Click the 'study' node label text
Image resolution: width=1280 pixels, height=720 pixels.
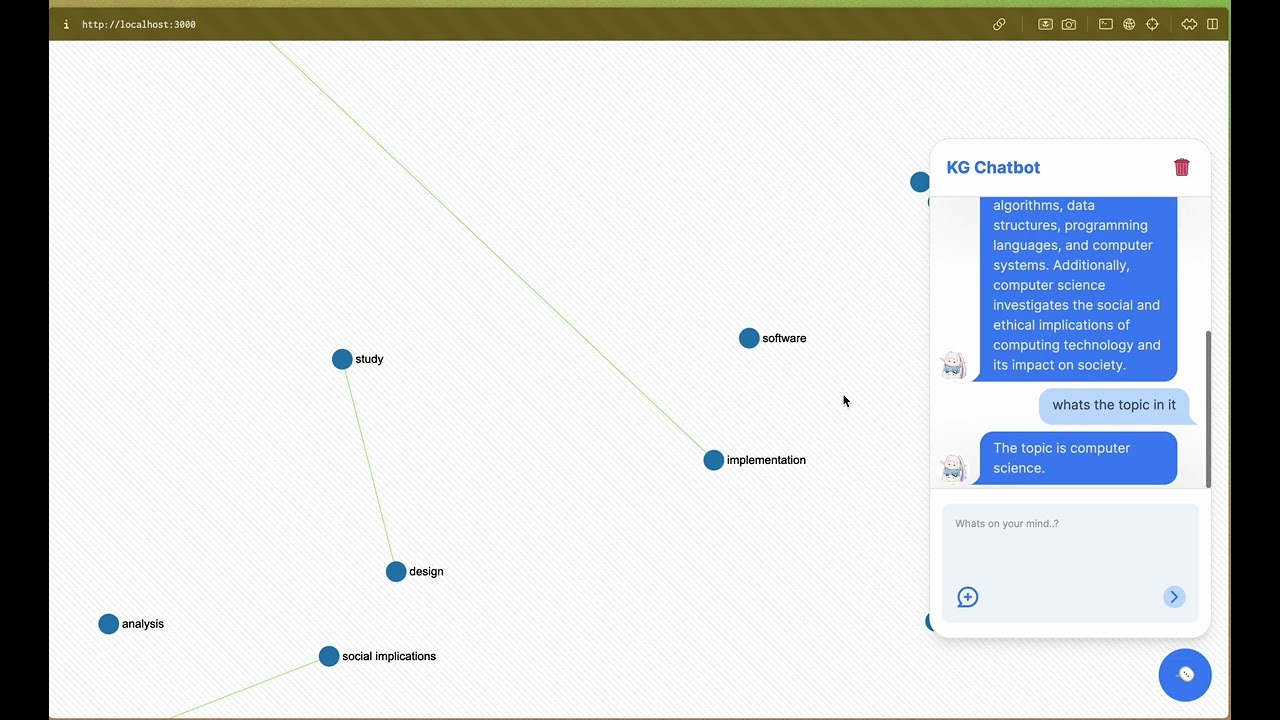[369, 359]
